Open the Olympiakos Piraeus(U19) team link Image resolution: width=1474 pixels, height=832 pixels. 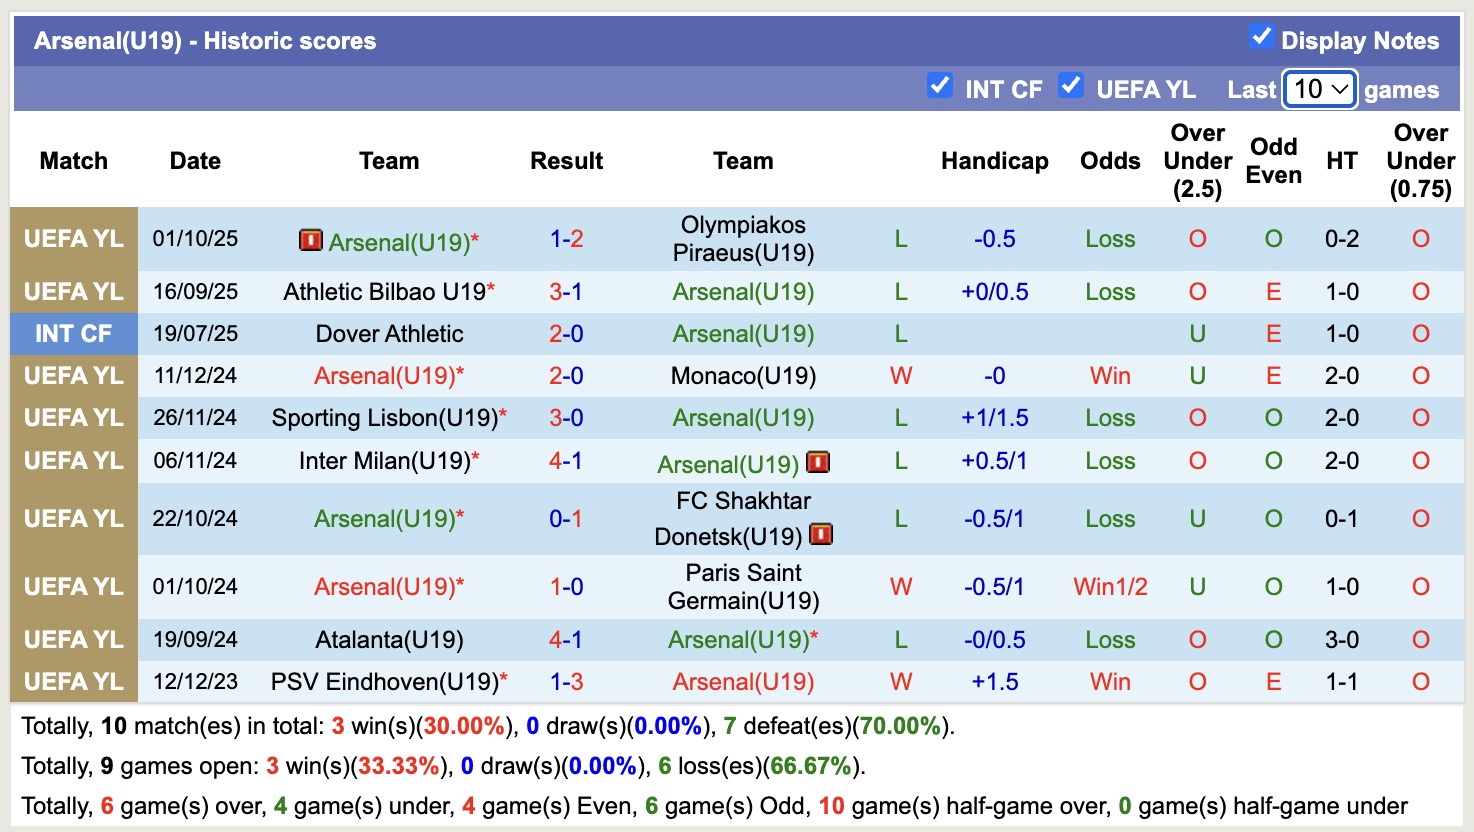[743, 239]
